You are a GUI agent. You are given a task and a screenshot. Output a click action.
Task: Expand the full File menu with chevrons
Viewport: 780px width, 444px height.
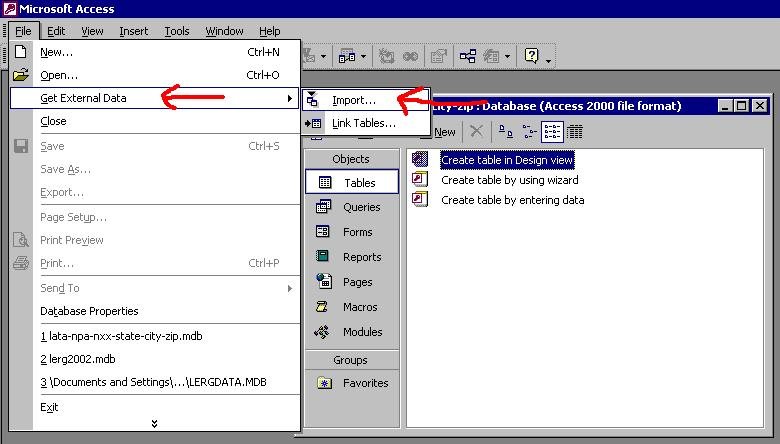tap(154, 423)
